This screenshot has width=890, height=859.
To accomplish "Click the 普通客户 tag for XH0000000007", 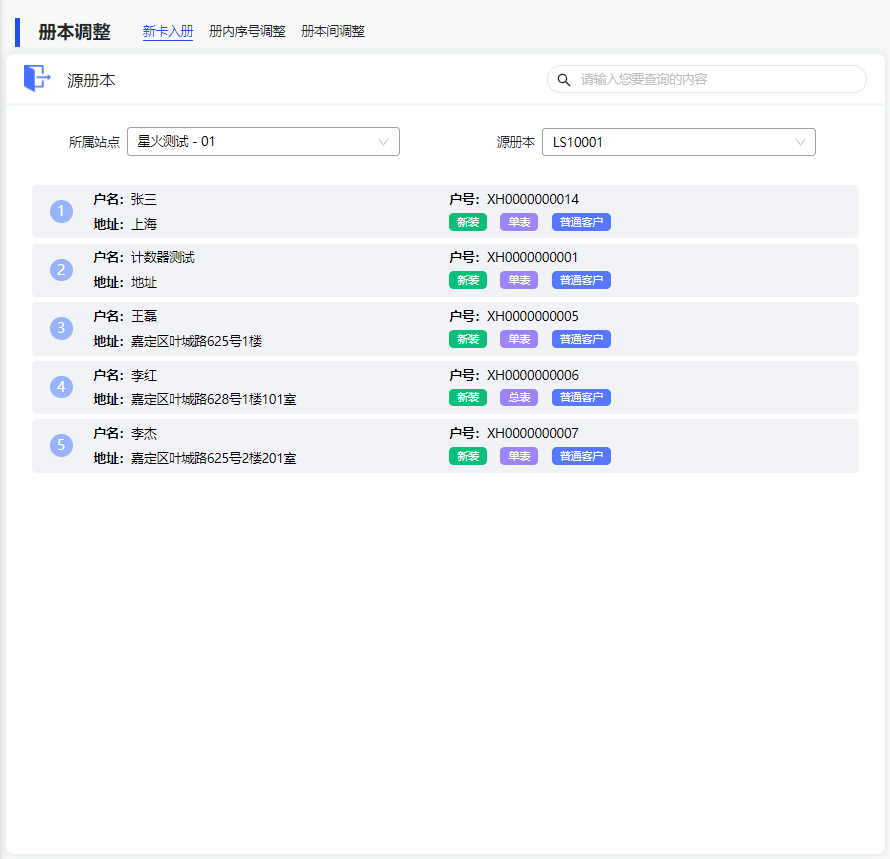I will (x=581, y=456).
